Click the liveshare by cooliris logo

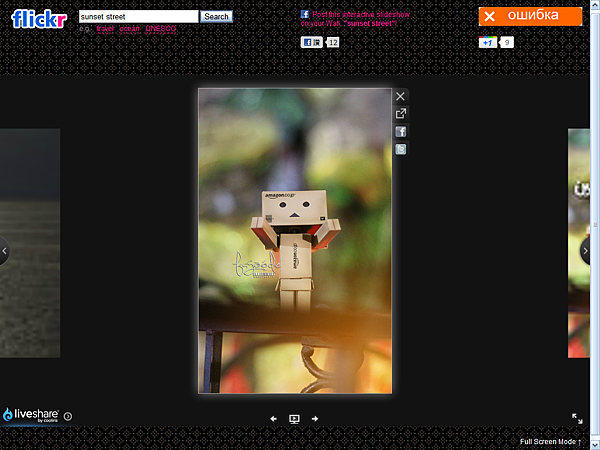pyautogui.click(x=31, y=415)
